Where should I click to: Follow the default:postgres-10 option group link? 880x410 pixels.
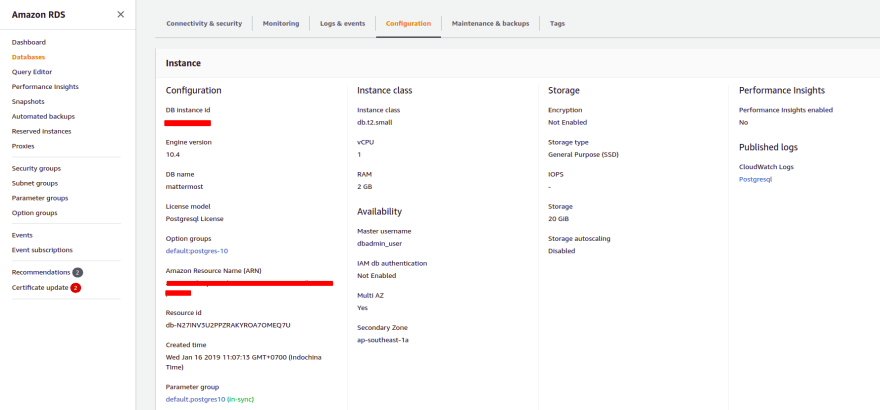tap(197, 251)
